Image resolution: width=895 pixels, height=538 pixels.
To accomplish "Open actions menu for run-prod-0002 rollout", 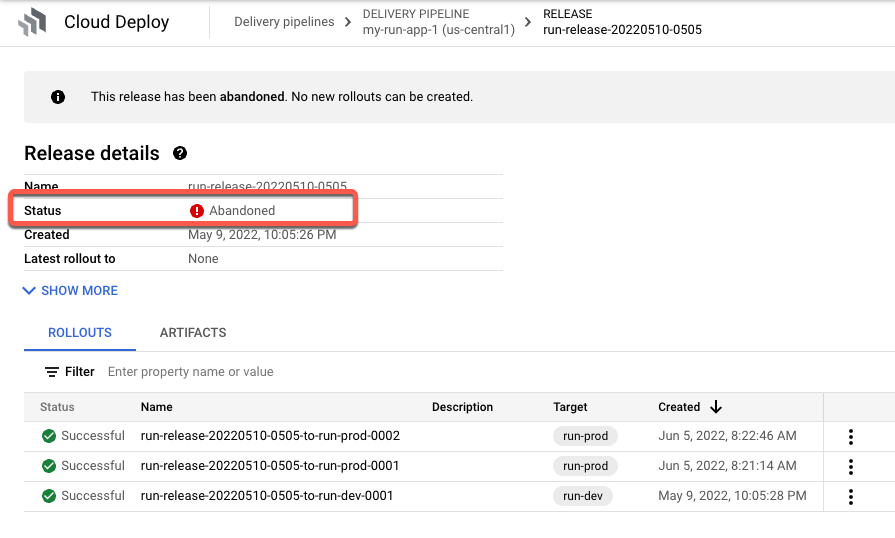I will tap(851, 437).
